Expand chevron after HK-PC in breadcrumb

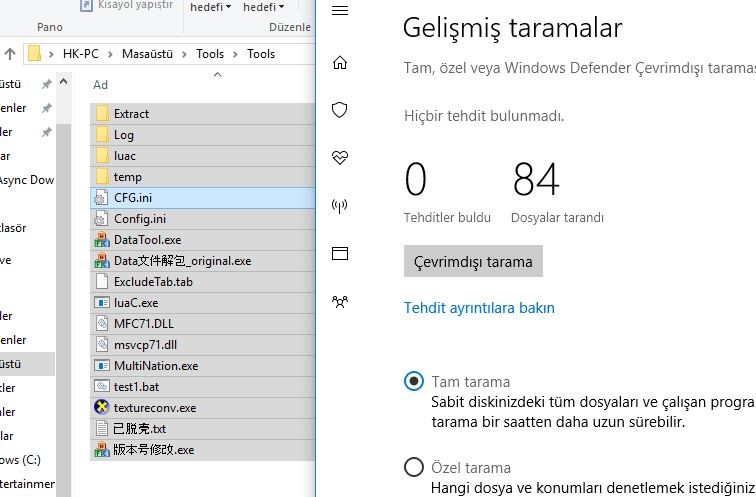pos(110,54)
